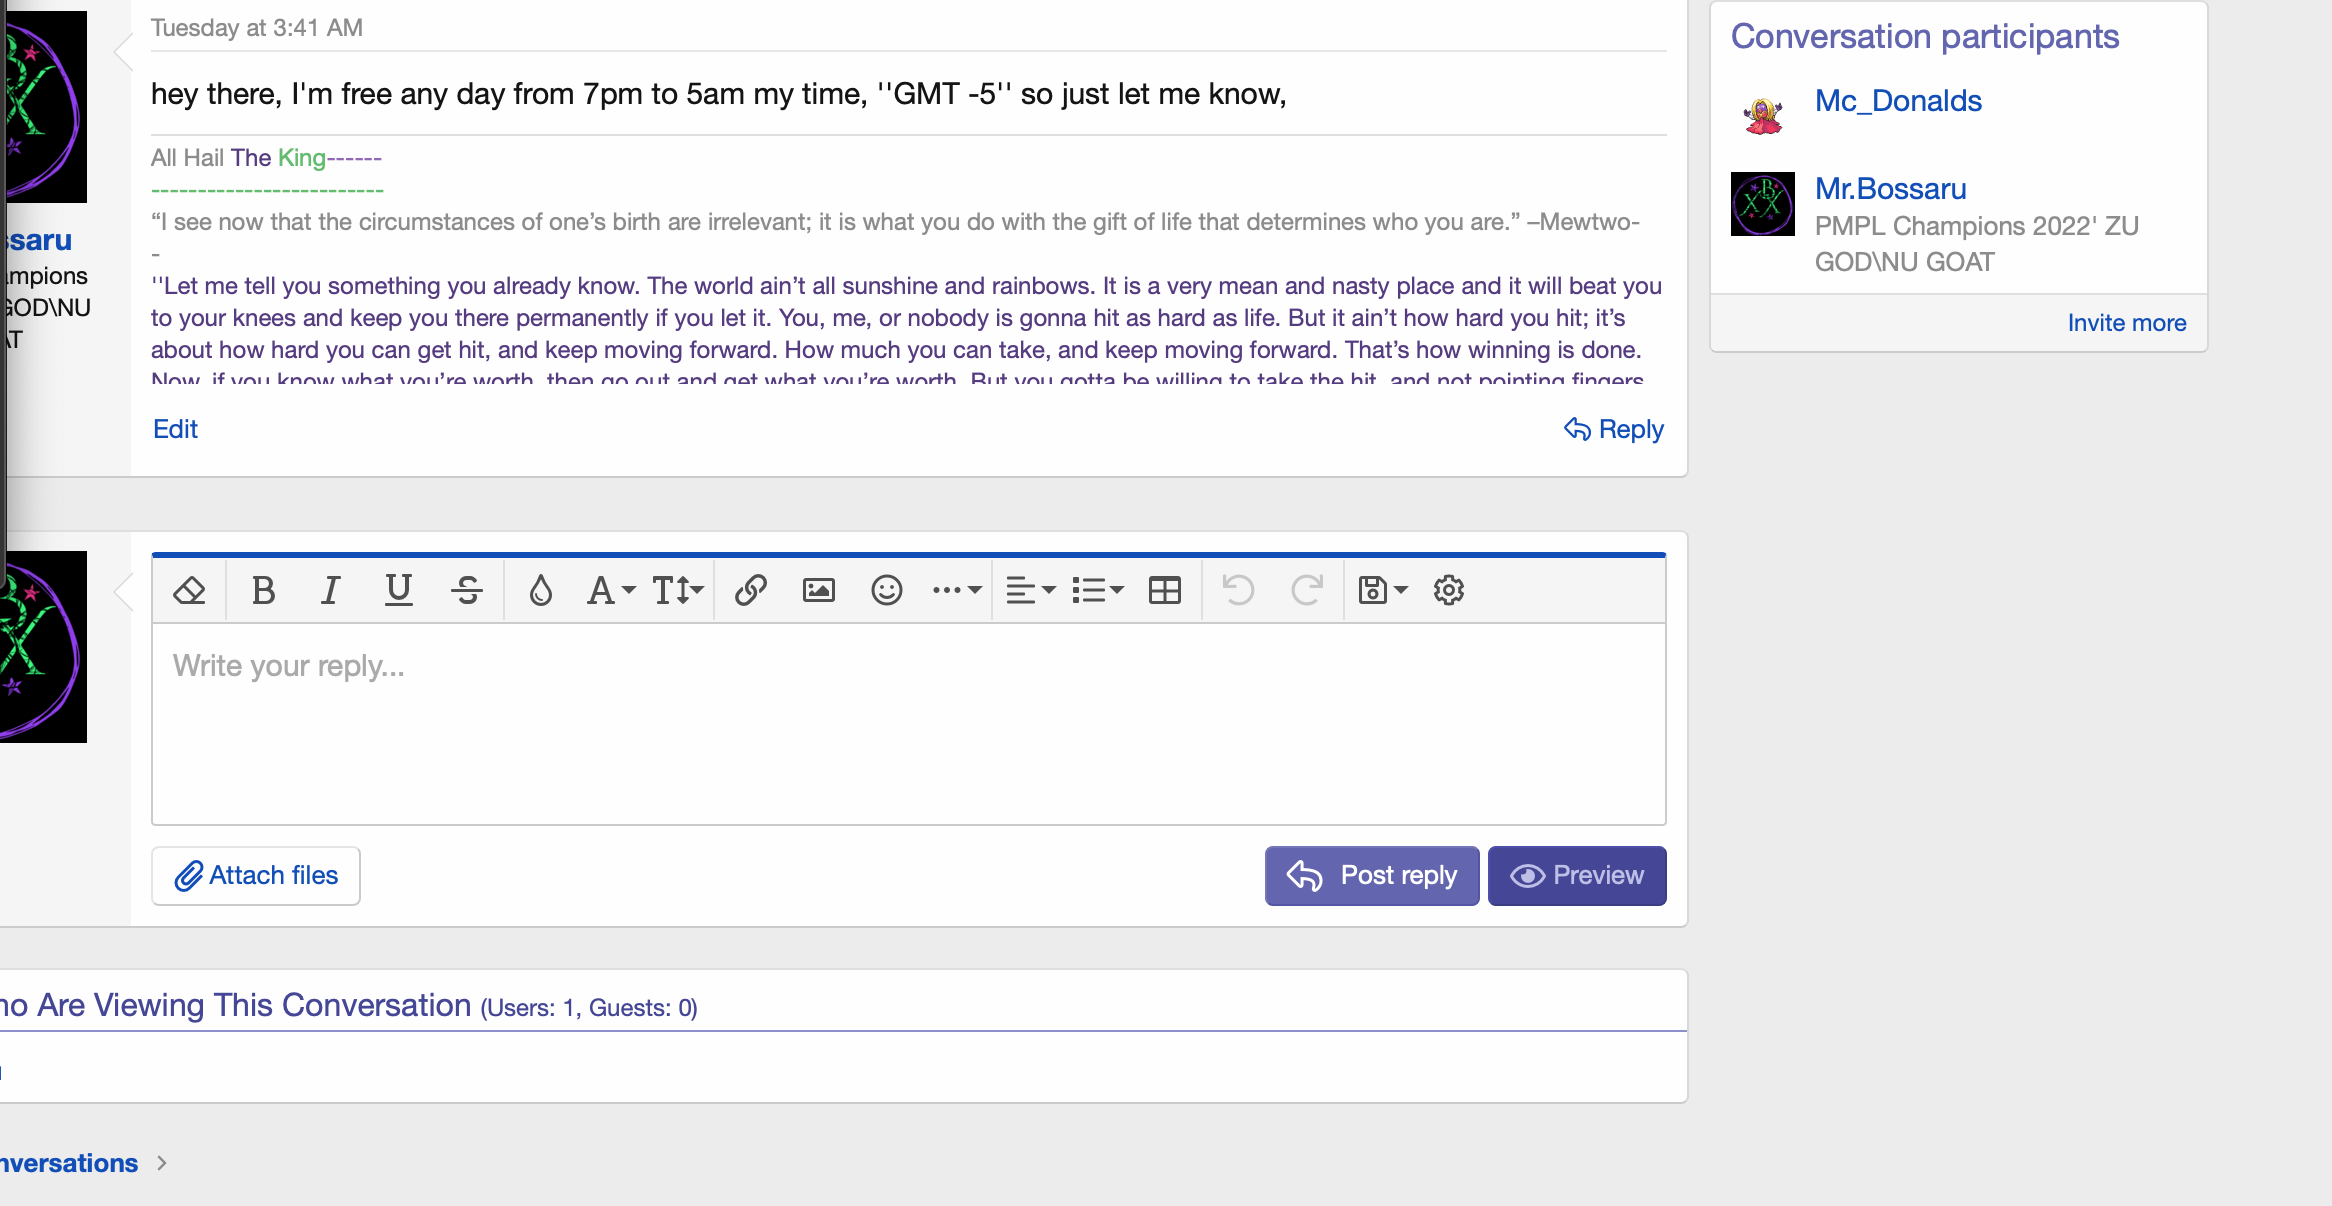Open the font size dropdown

[x=678, y=591]
